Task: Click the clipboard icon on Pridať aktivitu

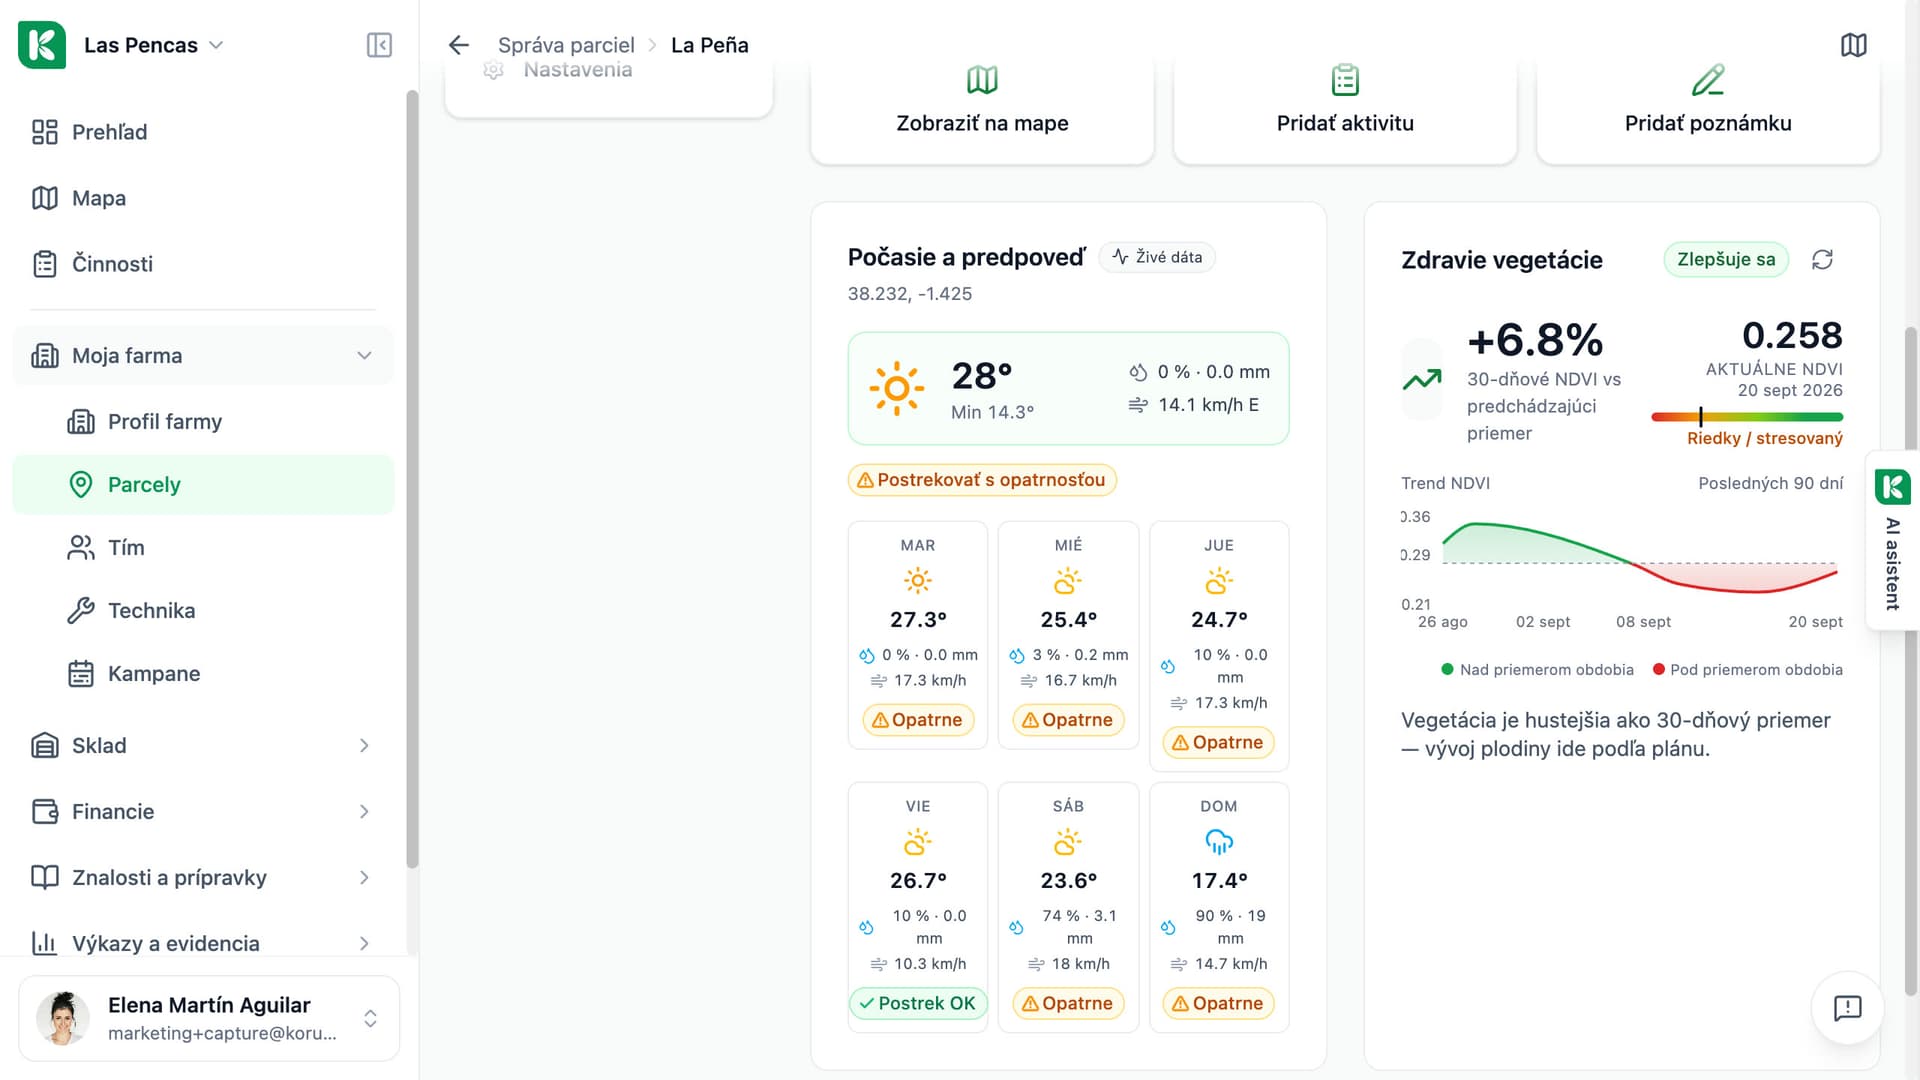Action: (1345, 80)
